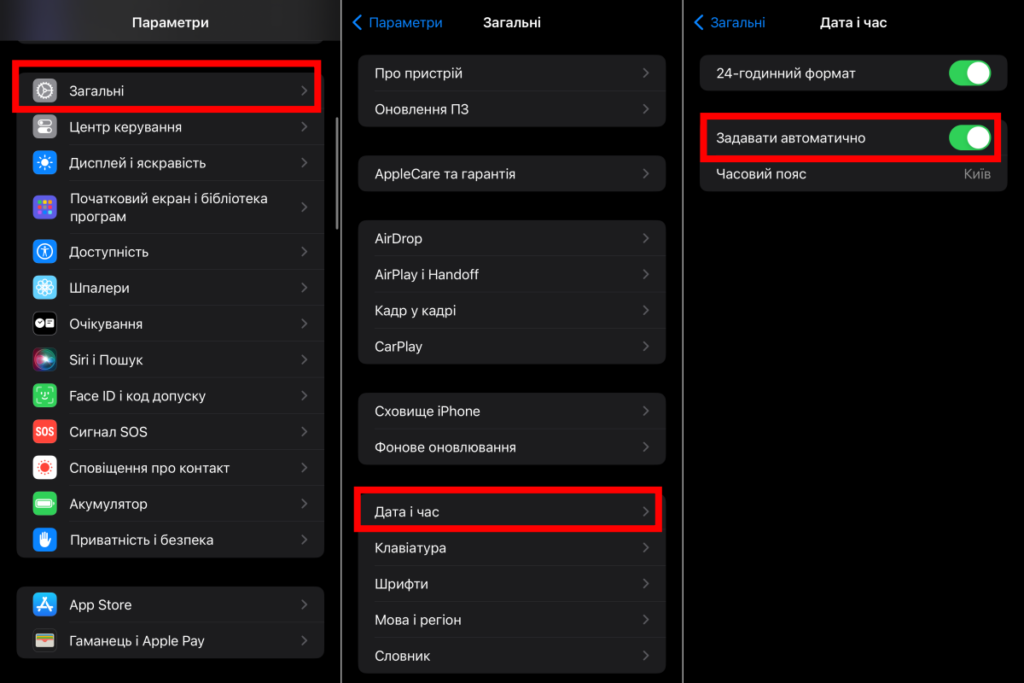Tap the Face ID icon
This screenshot has height=683, width=1024.
pyautogui.click(x=45, y=396)
